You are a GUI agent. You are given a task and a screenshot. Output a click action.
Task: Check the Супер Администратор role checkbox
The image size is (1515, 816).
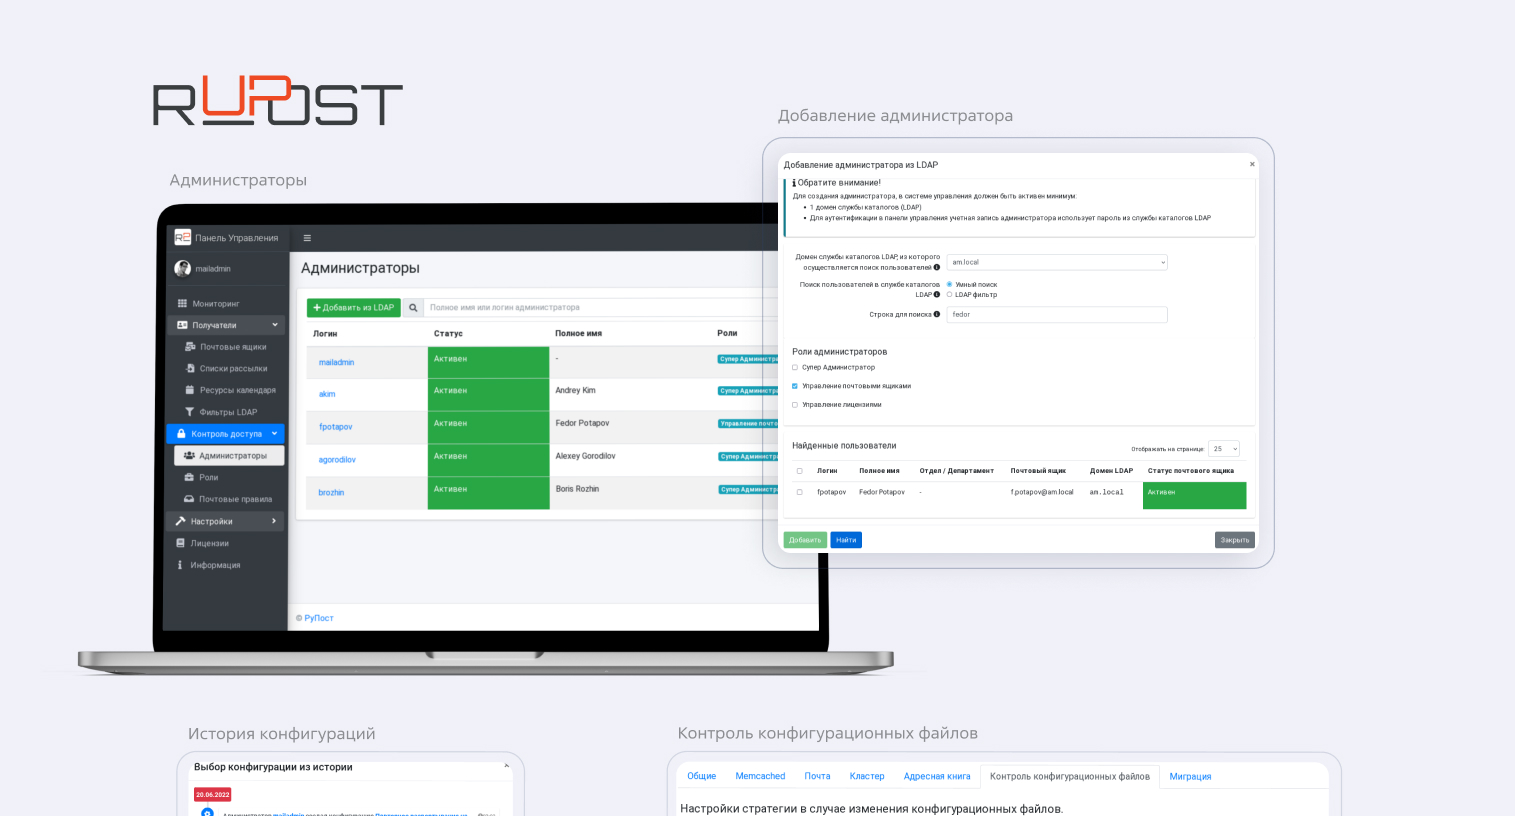(795, 367)
